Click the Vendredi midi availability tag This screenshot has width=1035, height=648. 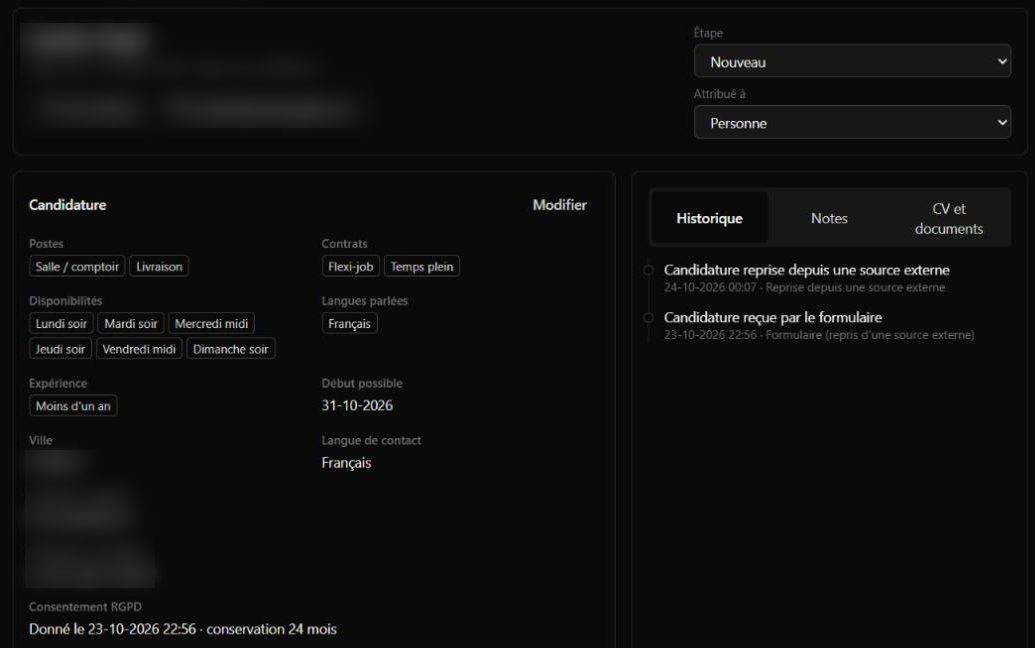coord(139,349)
